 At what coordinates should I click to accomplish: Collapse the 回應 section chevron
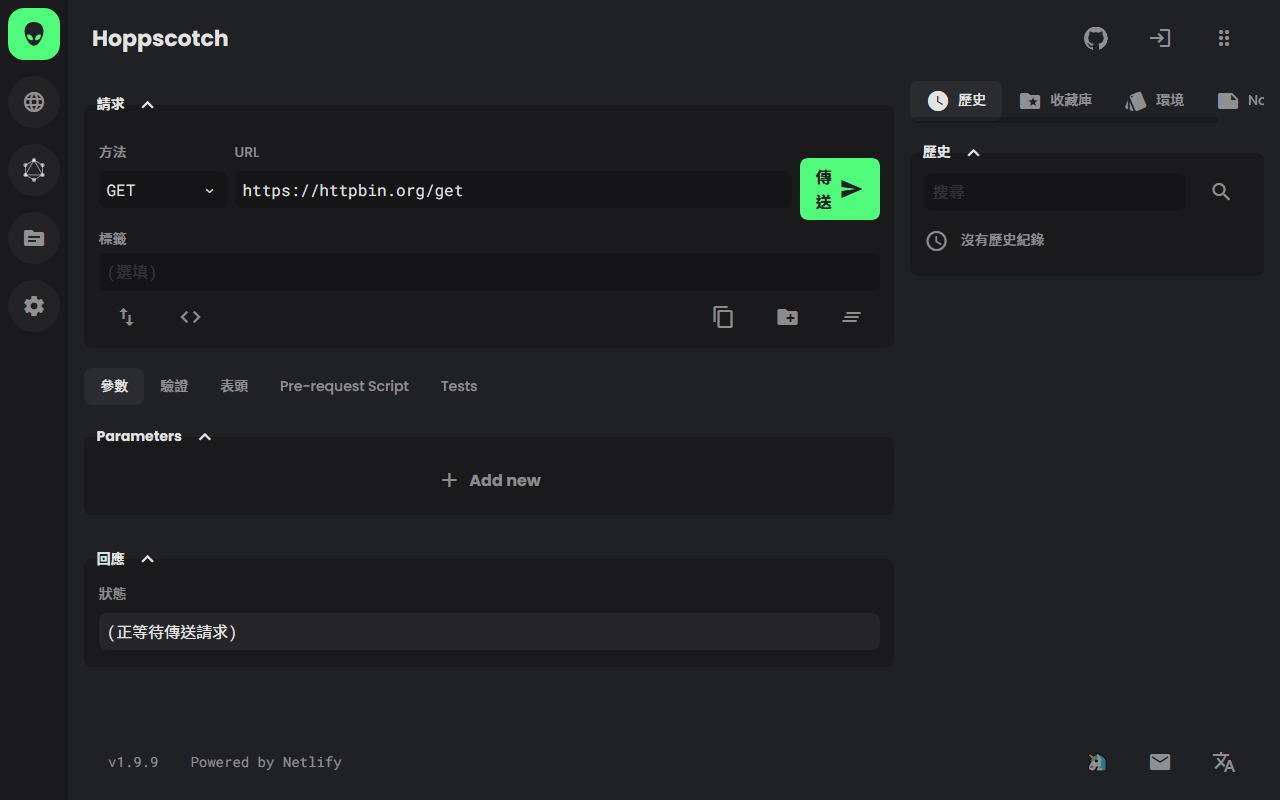point(147,558)
